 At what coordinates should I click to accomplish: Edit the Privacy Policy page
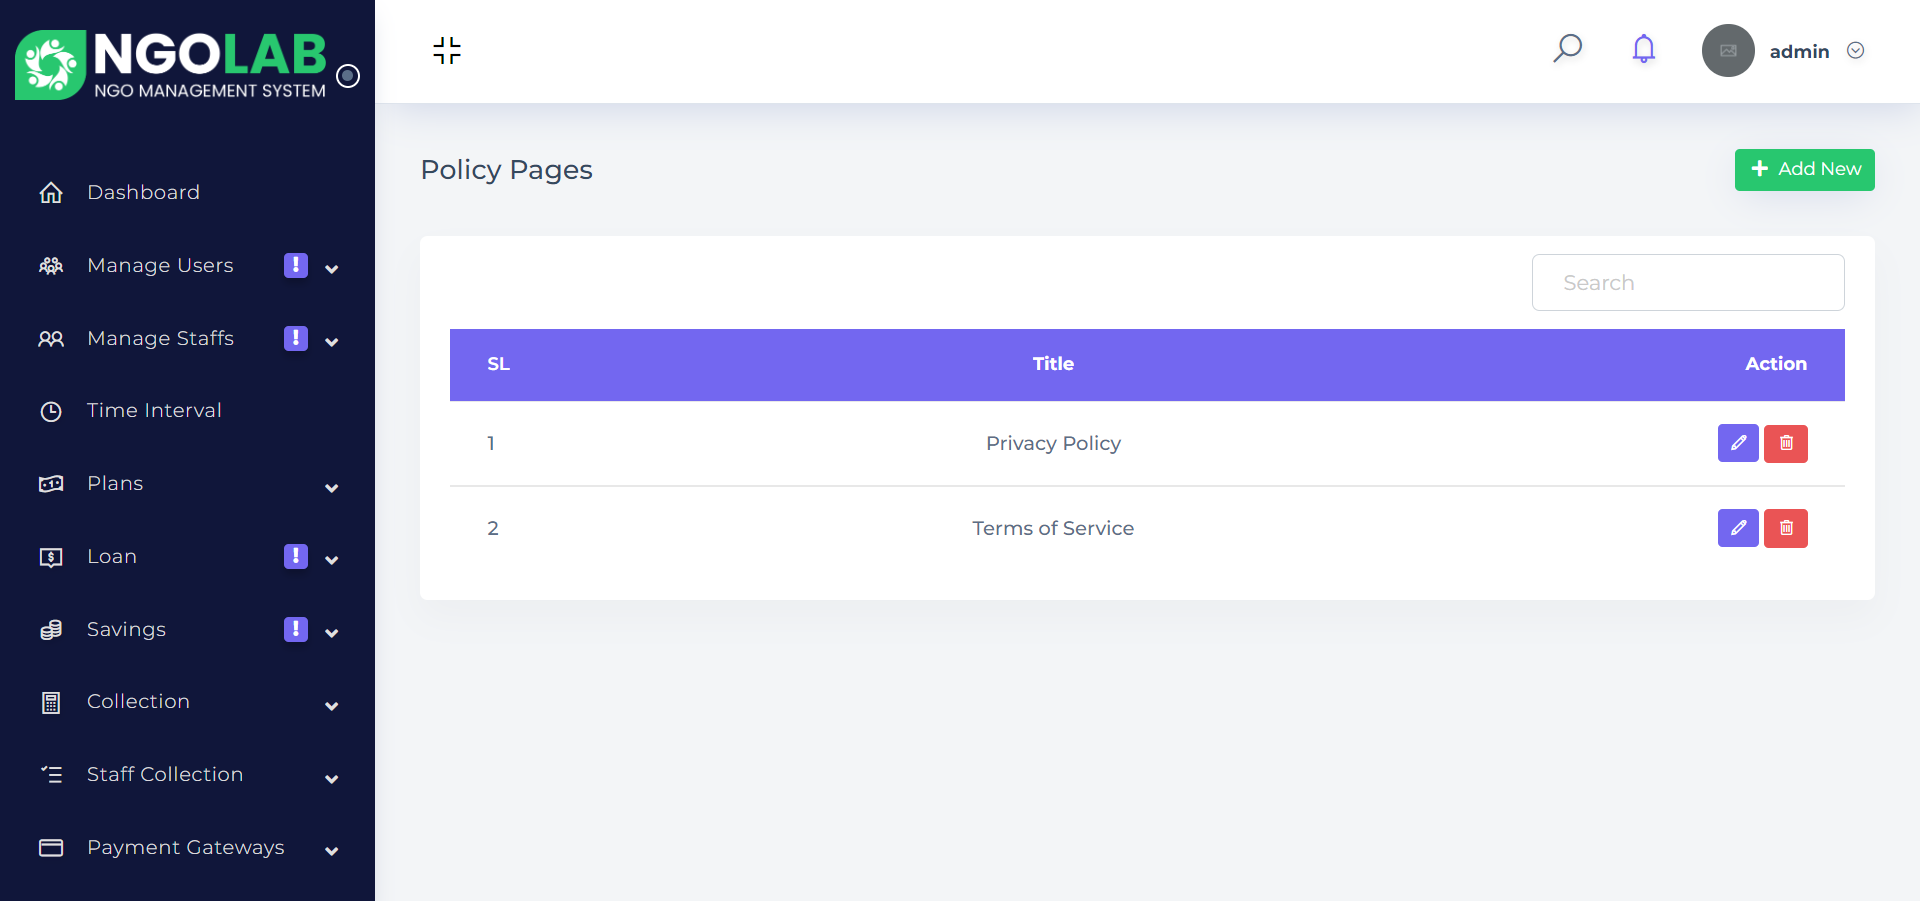click(1738, 443)
